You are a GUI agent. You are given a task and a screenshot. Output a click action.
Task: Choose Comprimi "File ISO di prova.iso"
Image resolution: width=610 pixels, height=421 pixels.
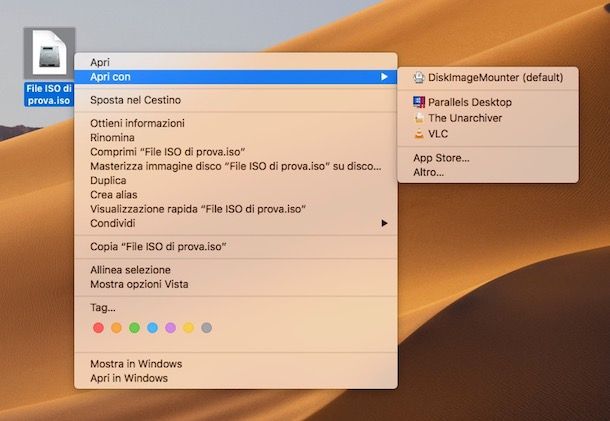tap(236, 152)
